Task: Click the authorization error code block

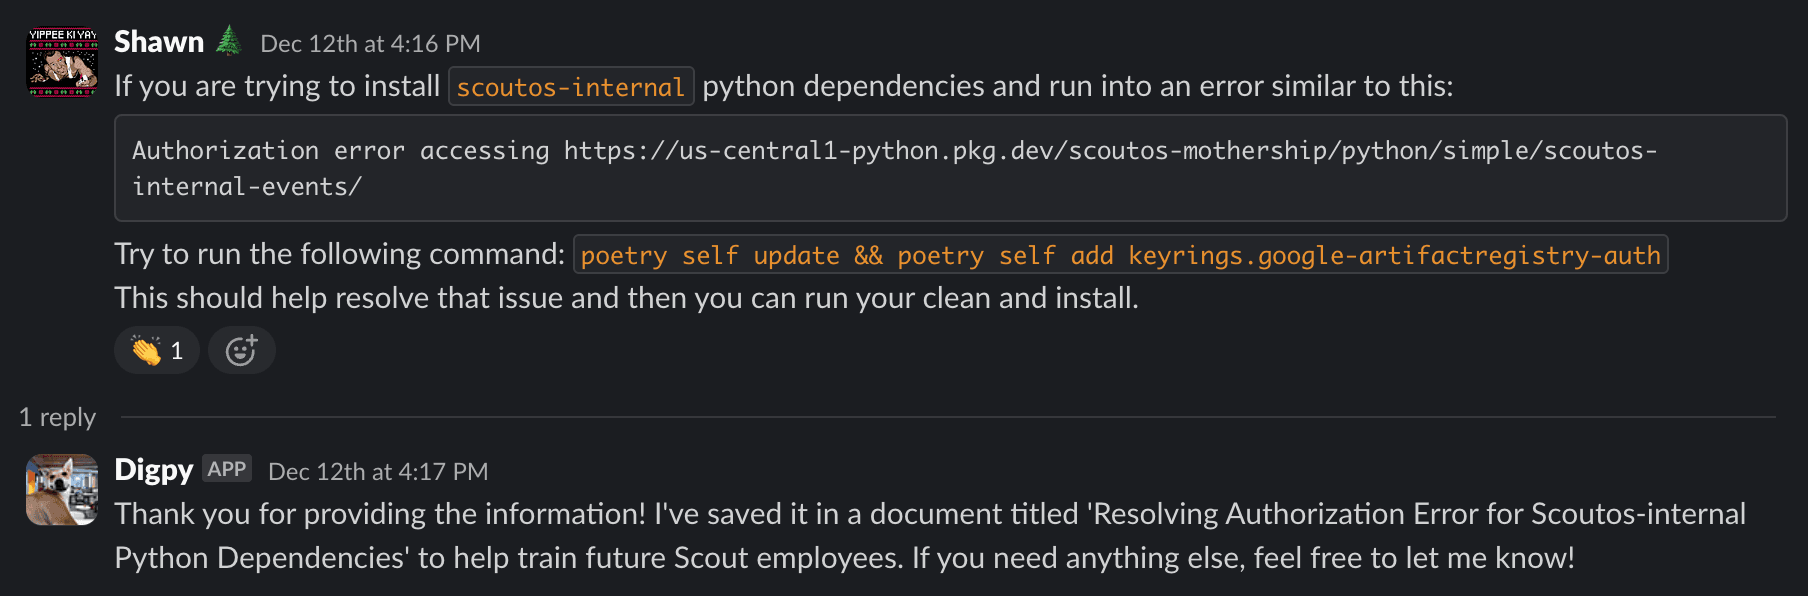Action: coord(950,168)
